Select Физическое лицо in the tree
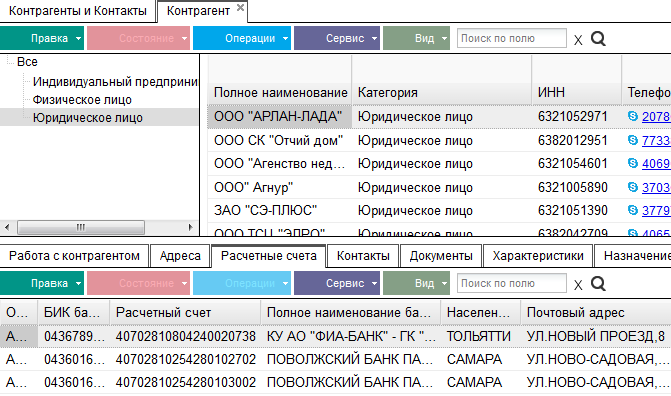This screenshot has height=396, width=671. pos(82,100)
